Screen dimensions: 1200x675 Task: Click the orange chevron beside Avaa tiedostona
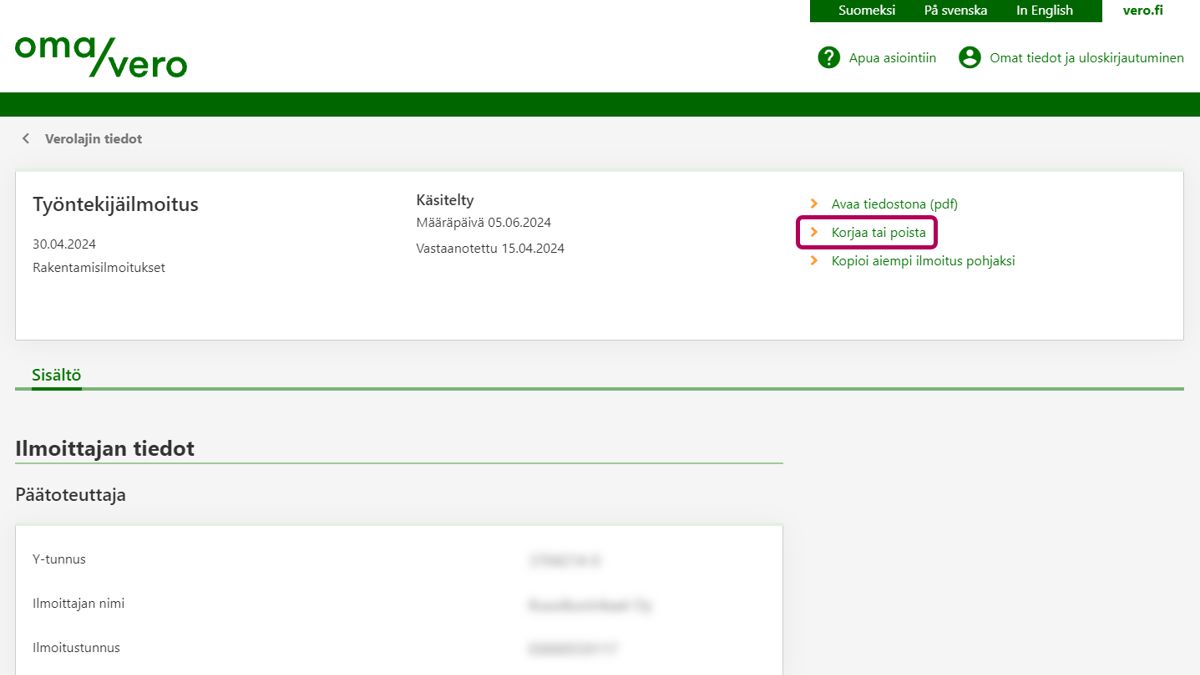click(x=814, y=204)
